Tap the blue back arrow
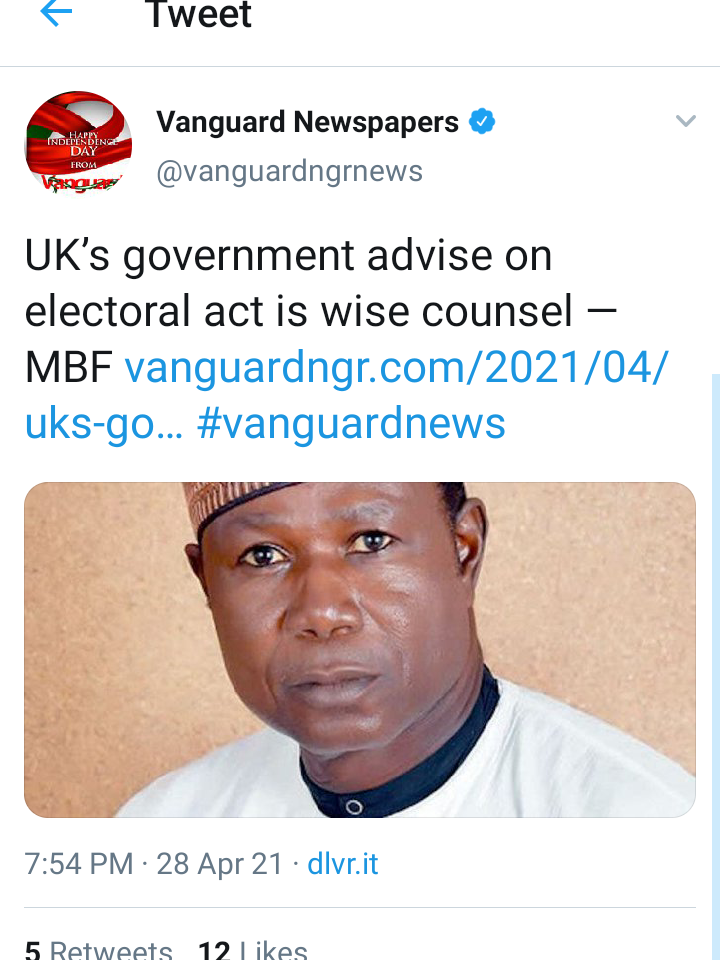 pos(56,13)
